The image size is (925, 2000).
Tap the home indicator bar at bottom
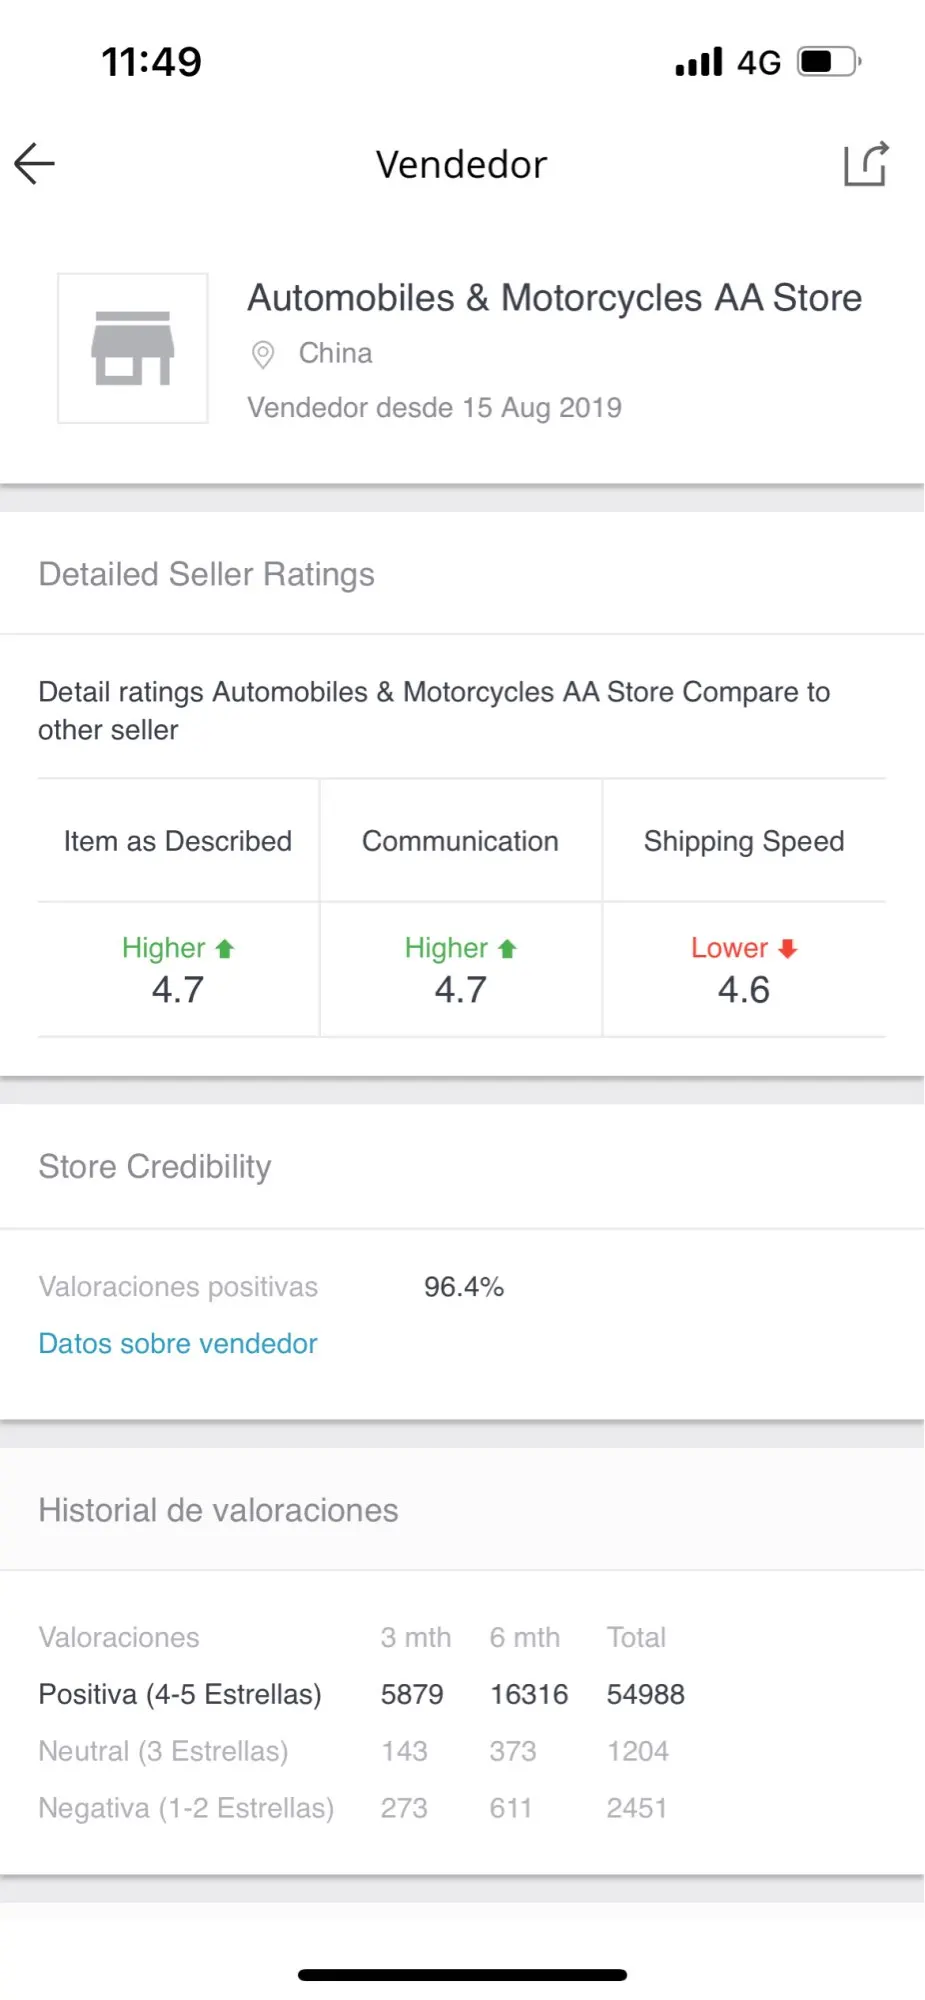[x=462, y=1975]
